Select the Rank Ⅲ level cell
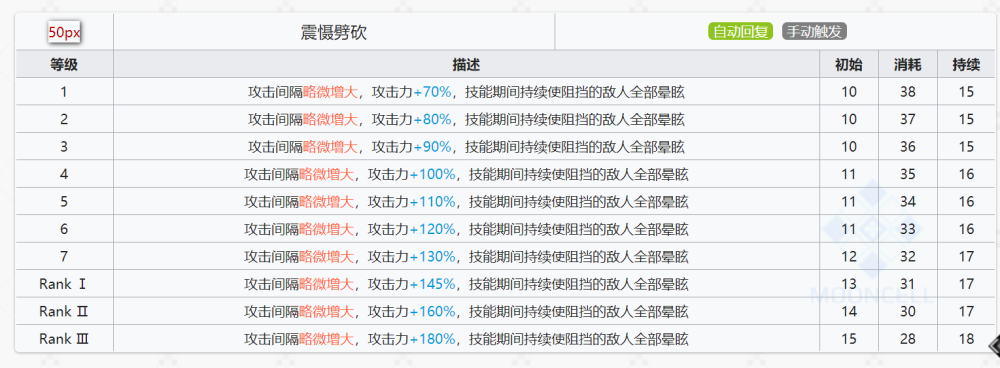The width and height of the screenshot is (1000, 368). coord(64,339)
